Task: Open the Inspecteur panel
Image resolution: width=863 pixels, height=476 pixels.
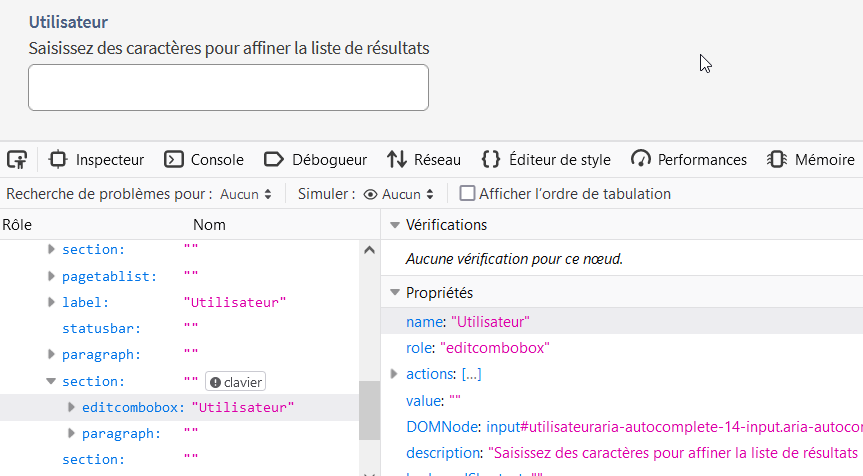Action: (x=97, y=159)
